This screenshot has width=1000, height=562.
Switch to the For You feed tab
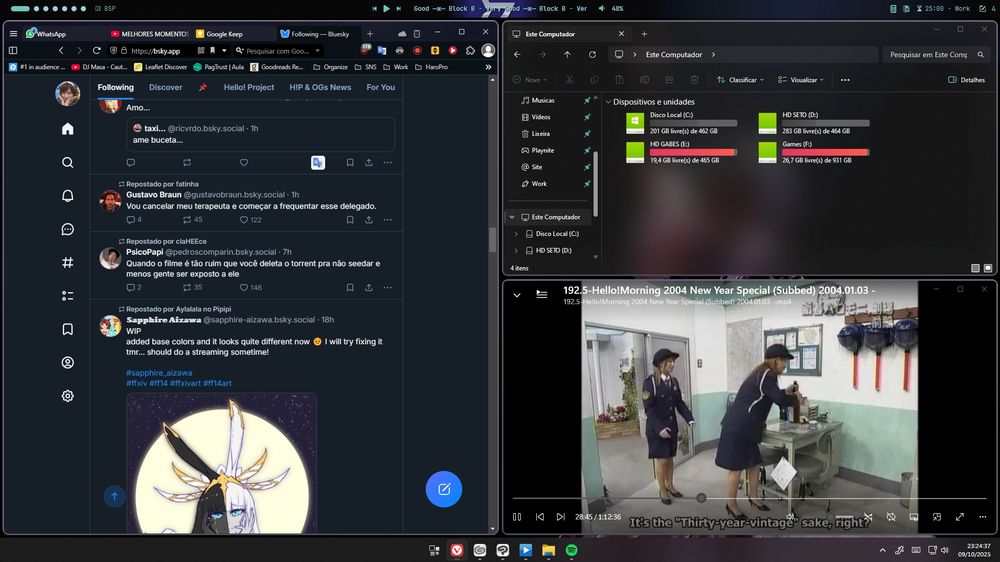pos(381,87)
